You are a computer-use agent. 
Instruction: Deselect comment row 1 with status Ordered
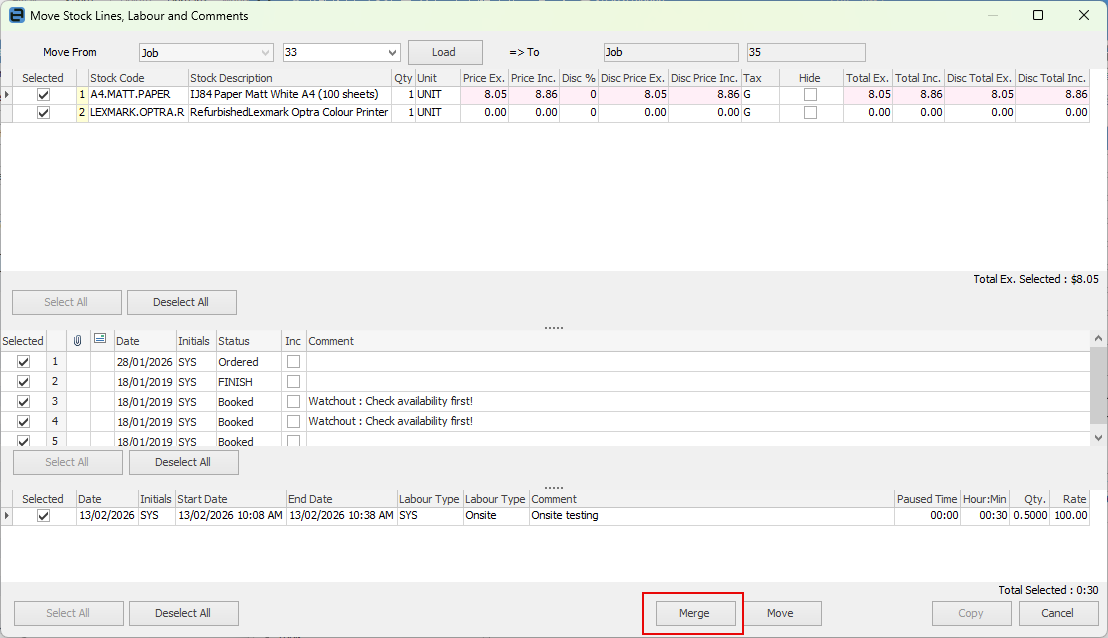point(23,362)
